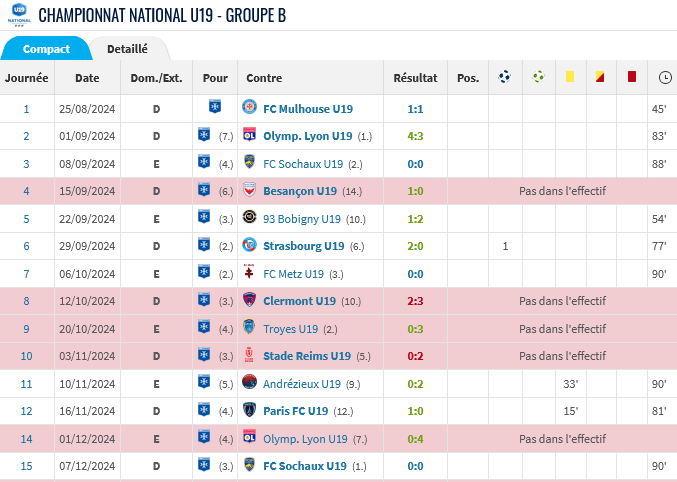Click the Résultat column header

[415, 78]
